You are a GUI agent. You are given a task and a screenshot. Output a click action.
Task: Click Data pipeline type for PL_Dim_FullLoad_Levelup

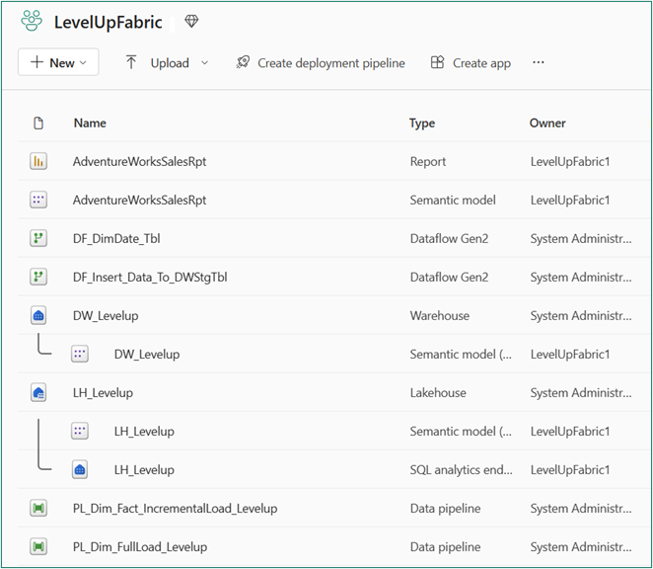445,547
